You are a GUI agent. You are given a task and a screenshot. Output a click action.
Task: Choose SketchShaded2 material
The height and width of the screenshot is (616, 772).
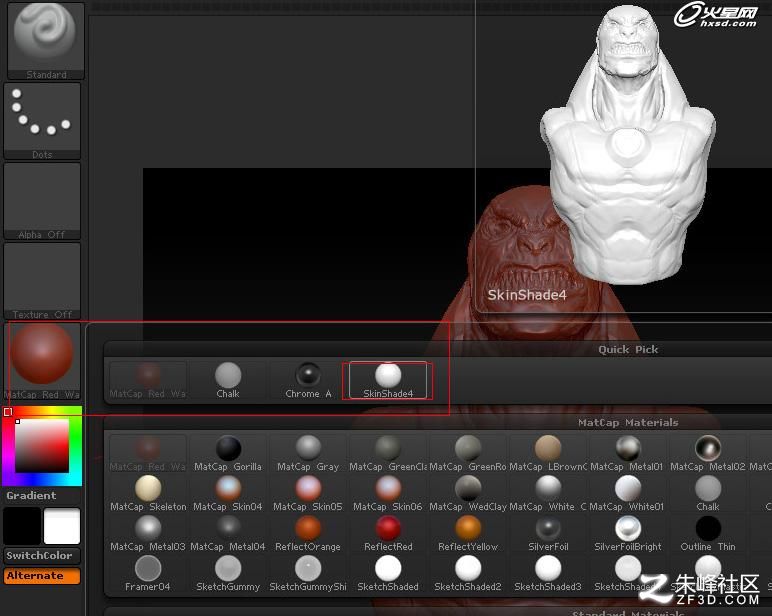[x=468, y=574]
